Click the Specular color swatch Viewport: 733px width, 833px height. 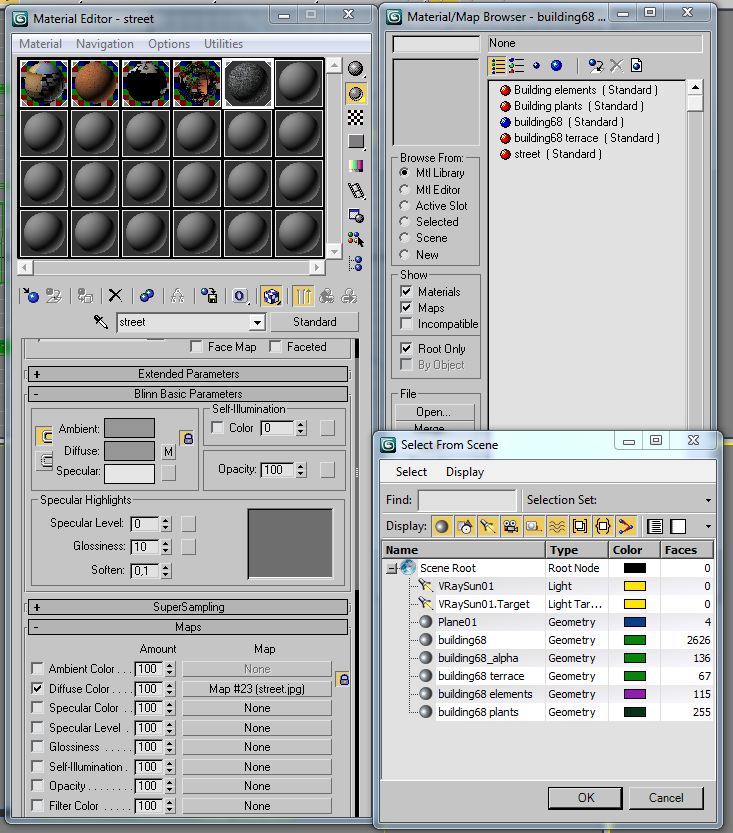130,474
